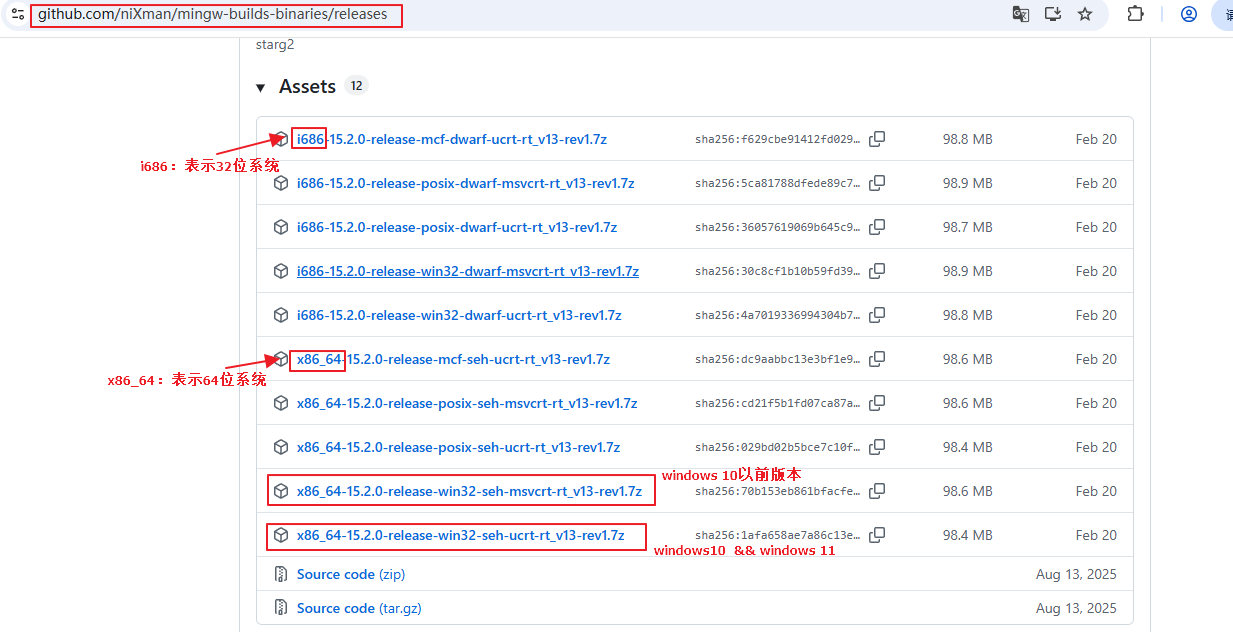Click the 98.7 MB file size
The image size is (1233, 632).
tap(967, 227)
